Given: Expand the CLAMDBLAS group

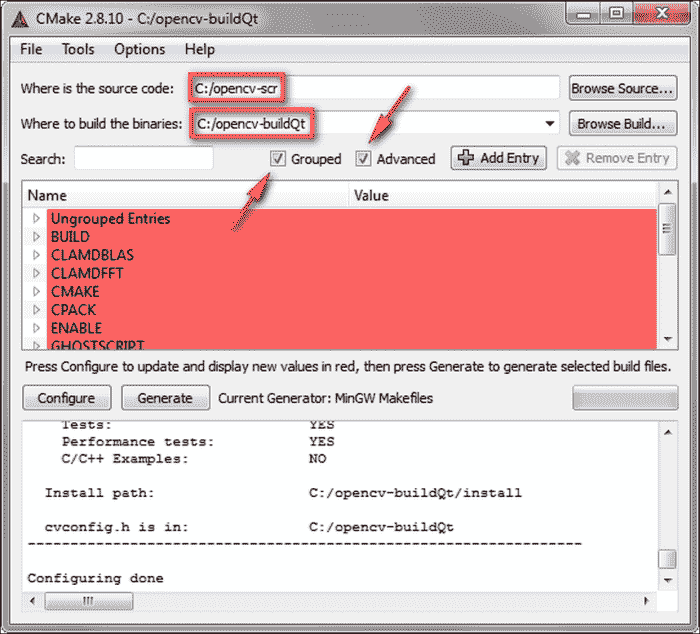Looking at the screenshot, I should pyautogui.click(x=37, y=255).
